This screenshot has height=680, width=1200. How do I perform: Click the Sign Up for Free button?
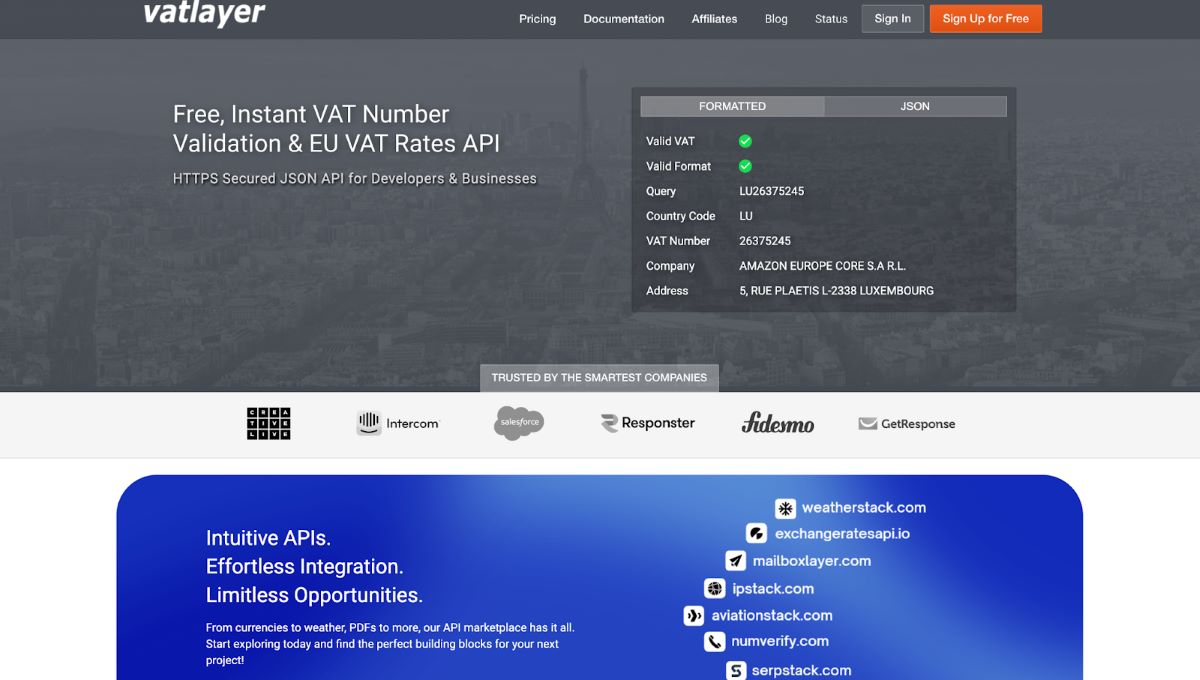tap(985, 18)
